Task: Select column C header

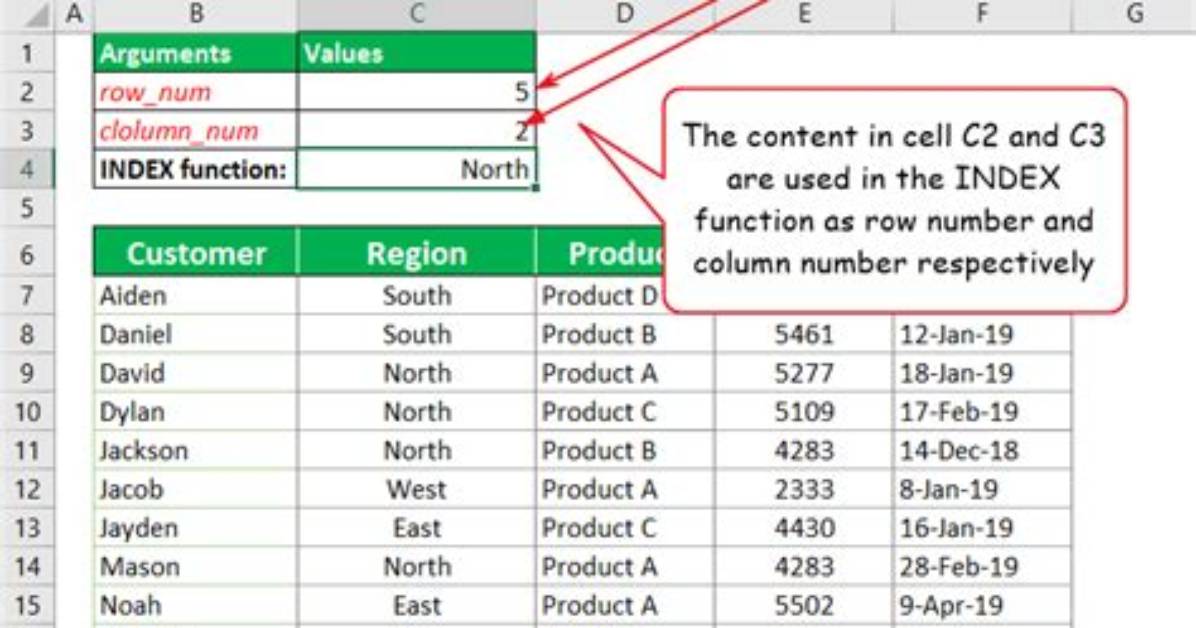Action: [x=416, y=14]
